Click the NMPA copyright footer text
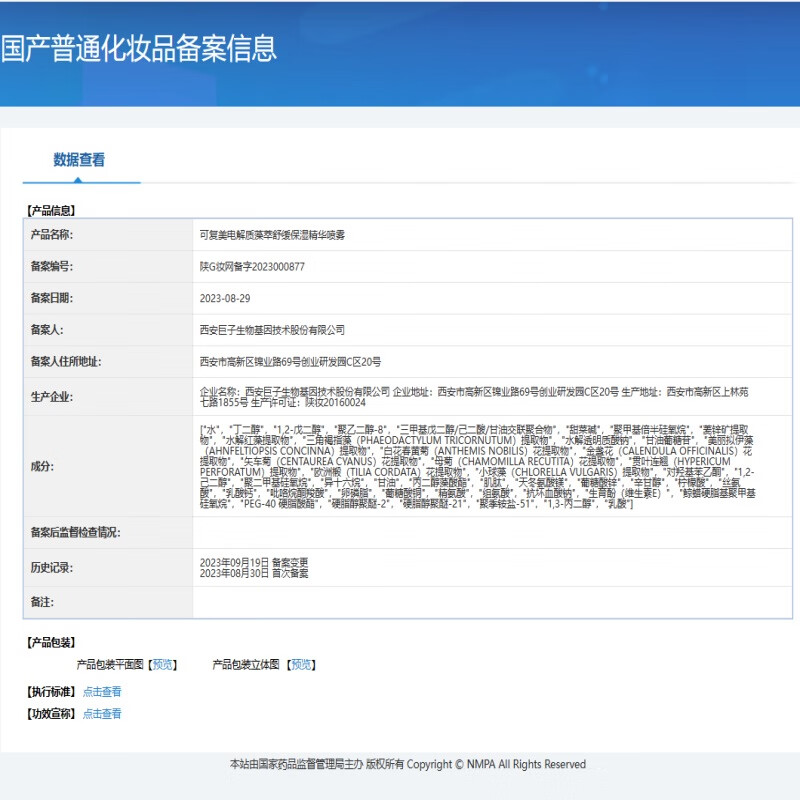800x800 pixels. coord(408,765)
